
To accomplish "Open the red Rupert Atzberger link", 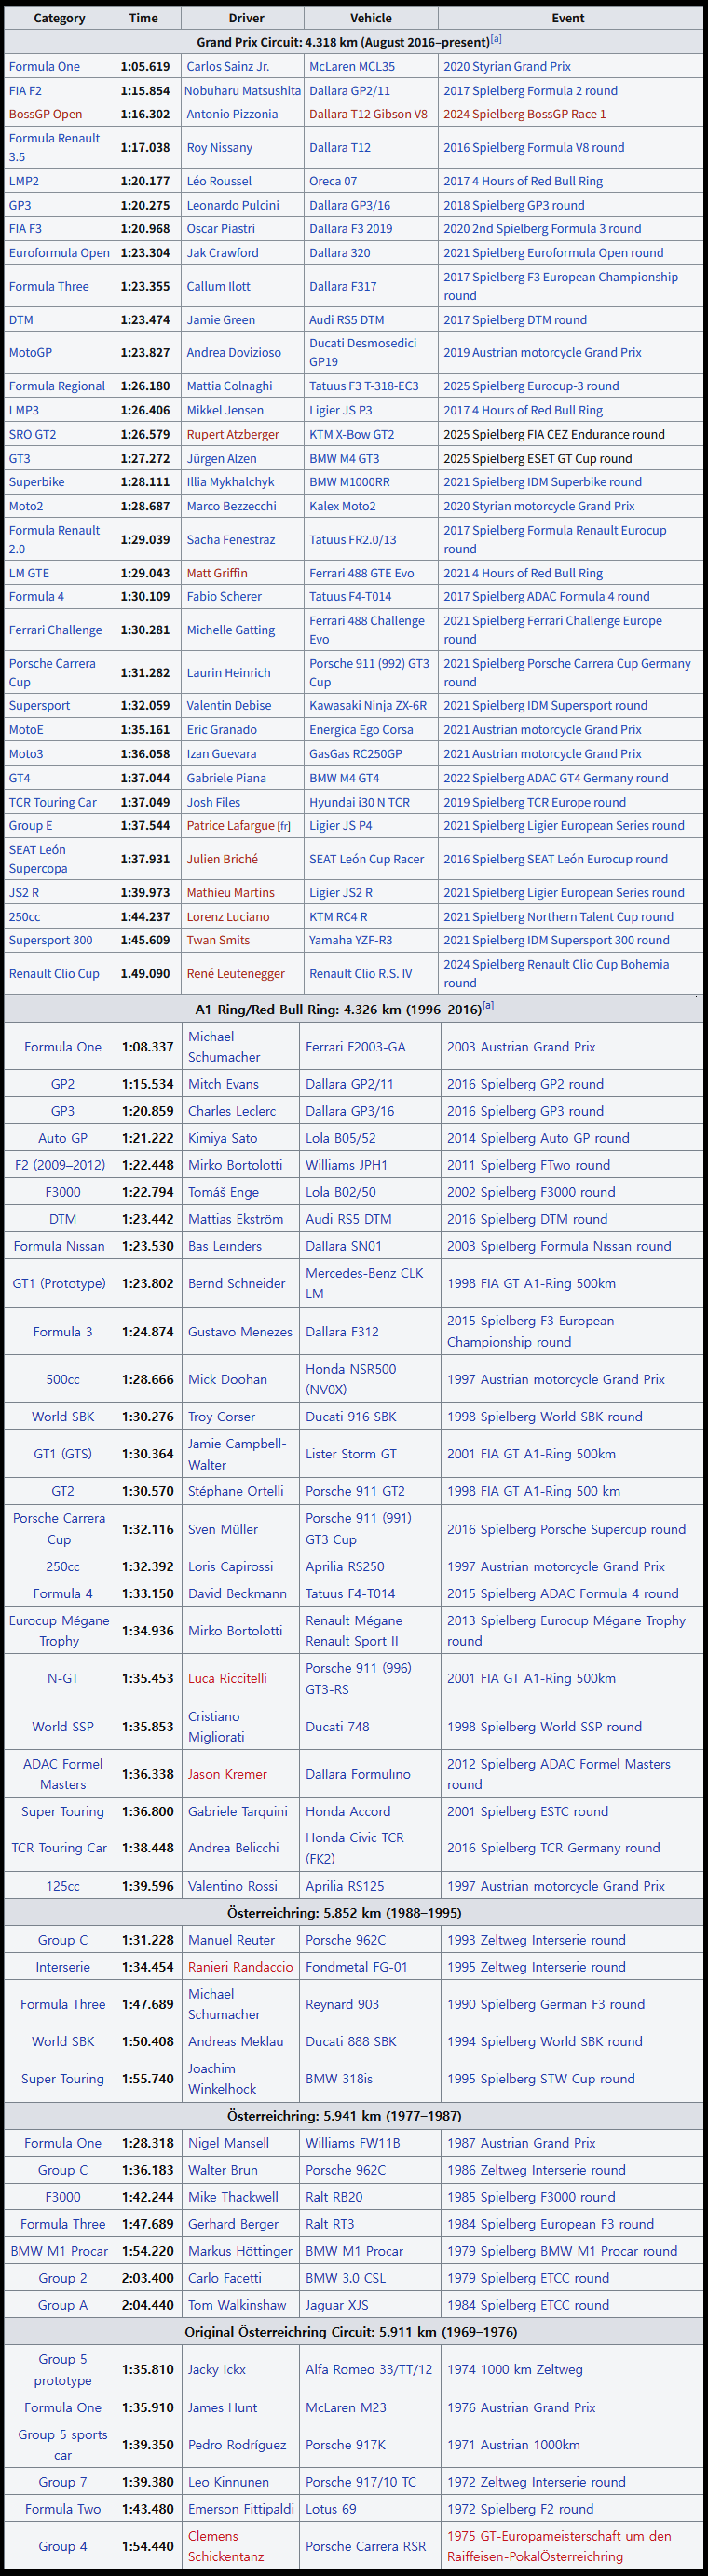I will point(233,435).
